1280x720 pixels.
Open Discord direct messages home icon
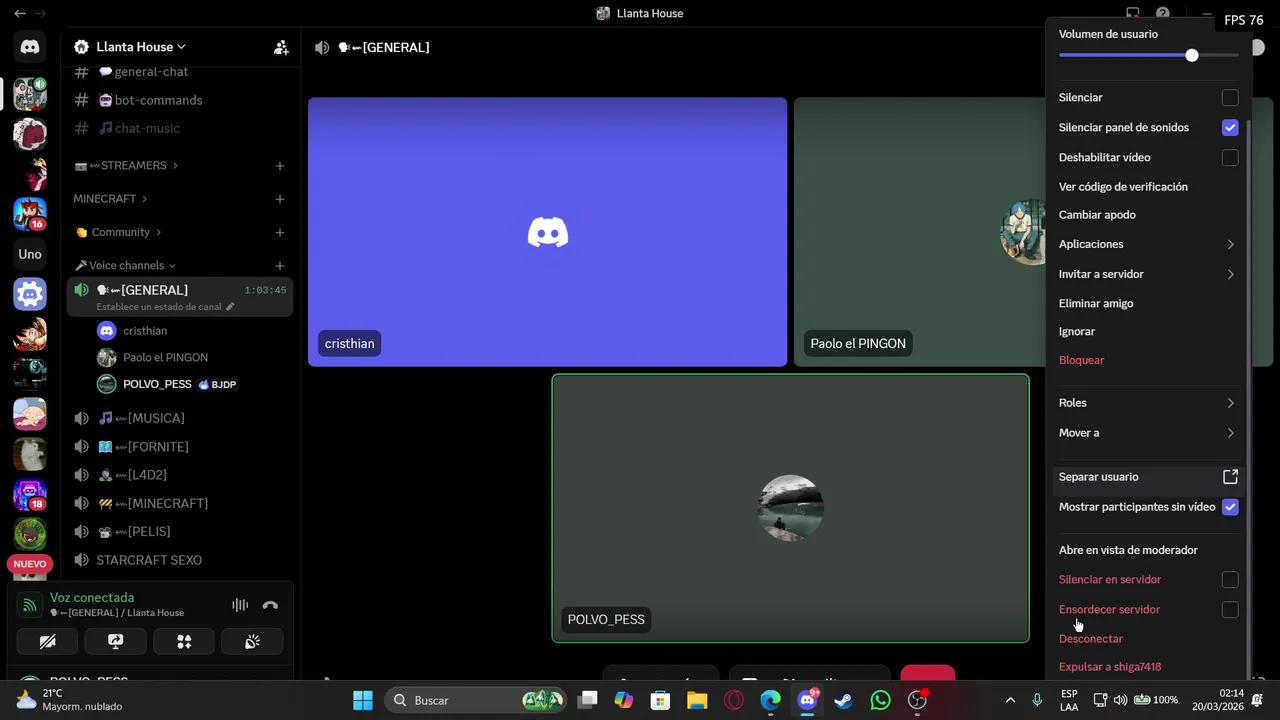[30, 47]
